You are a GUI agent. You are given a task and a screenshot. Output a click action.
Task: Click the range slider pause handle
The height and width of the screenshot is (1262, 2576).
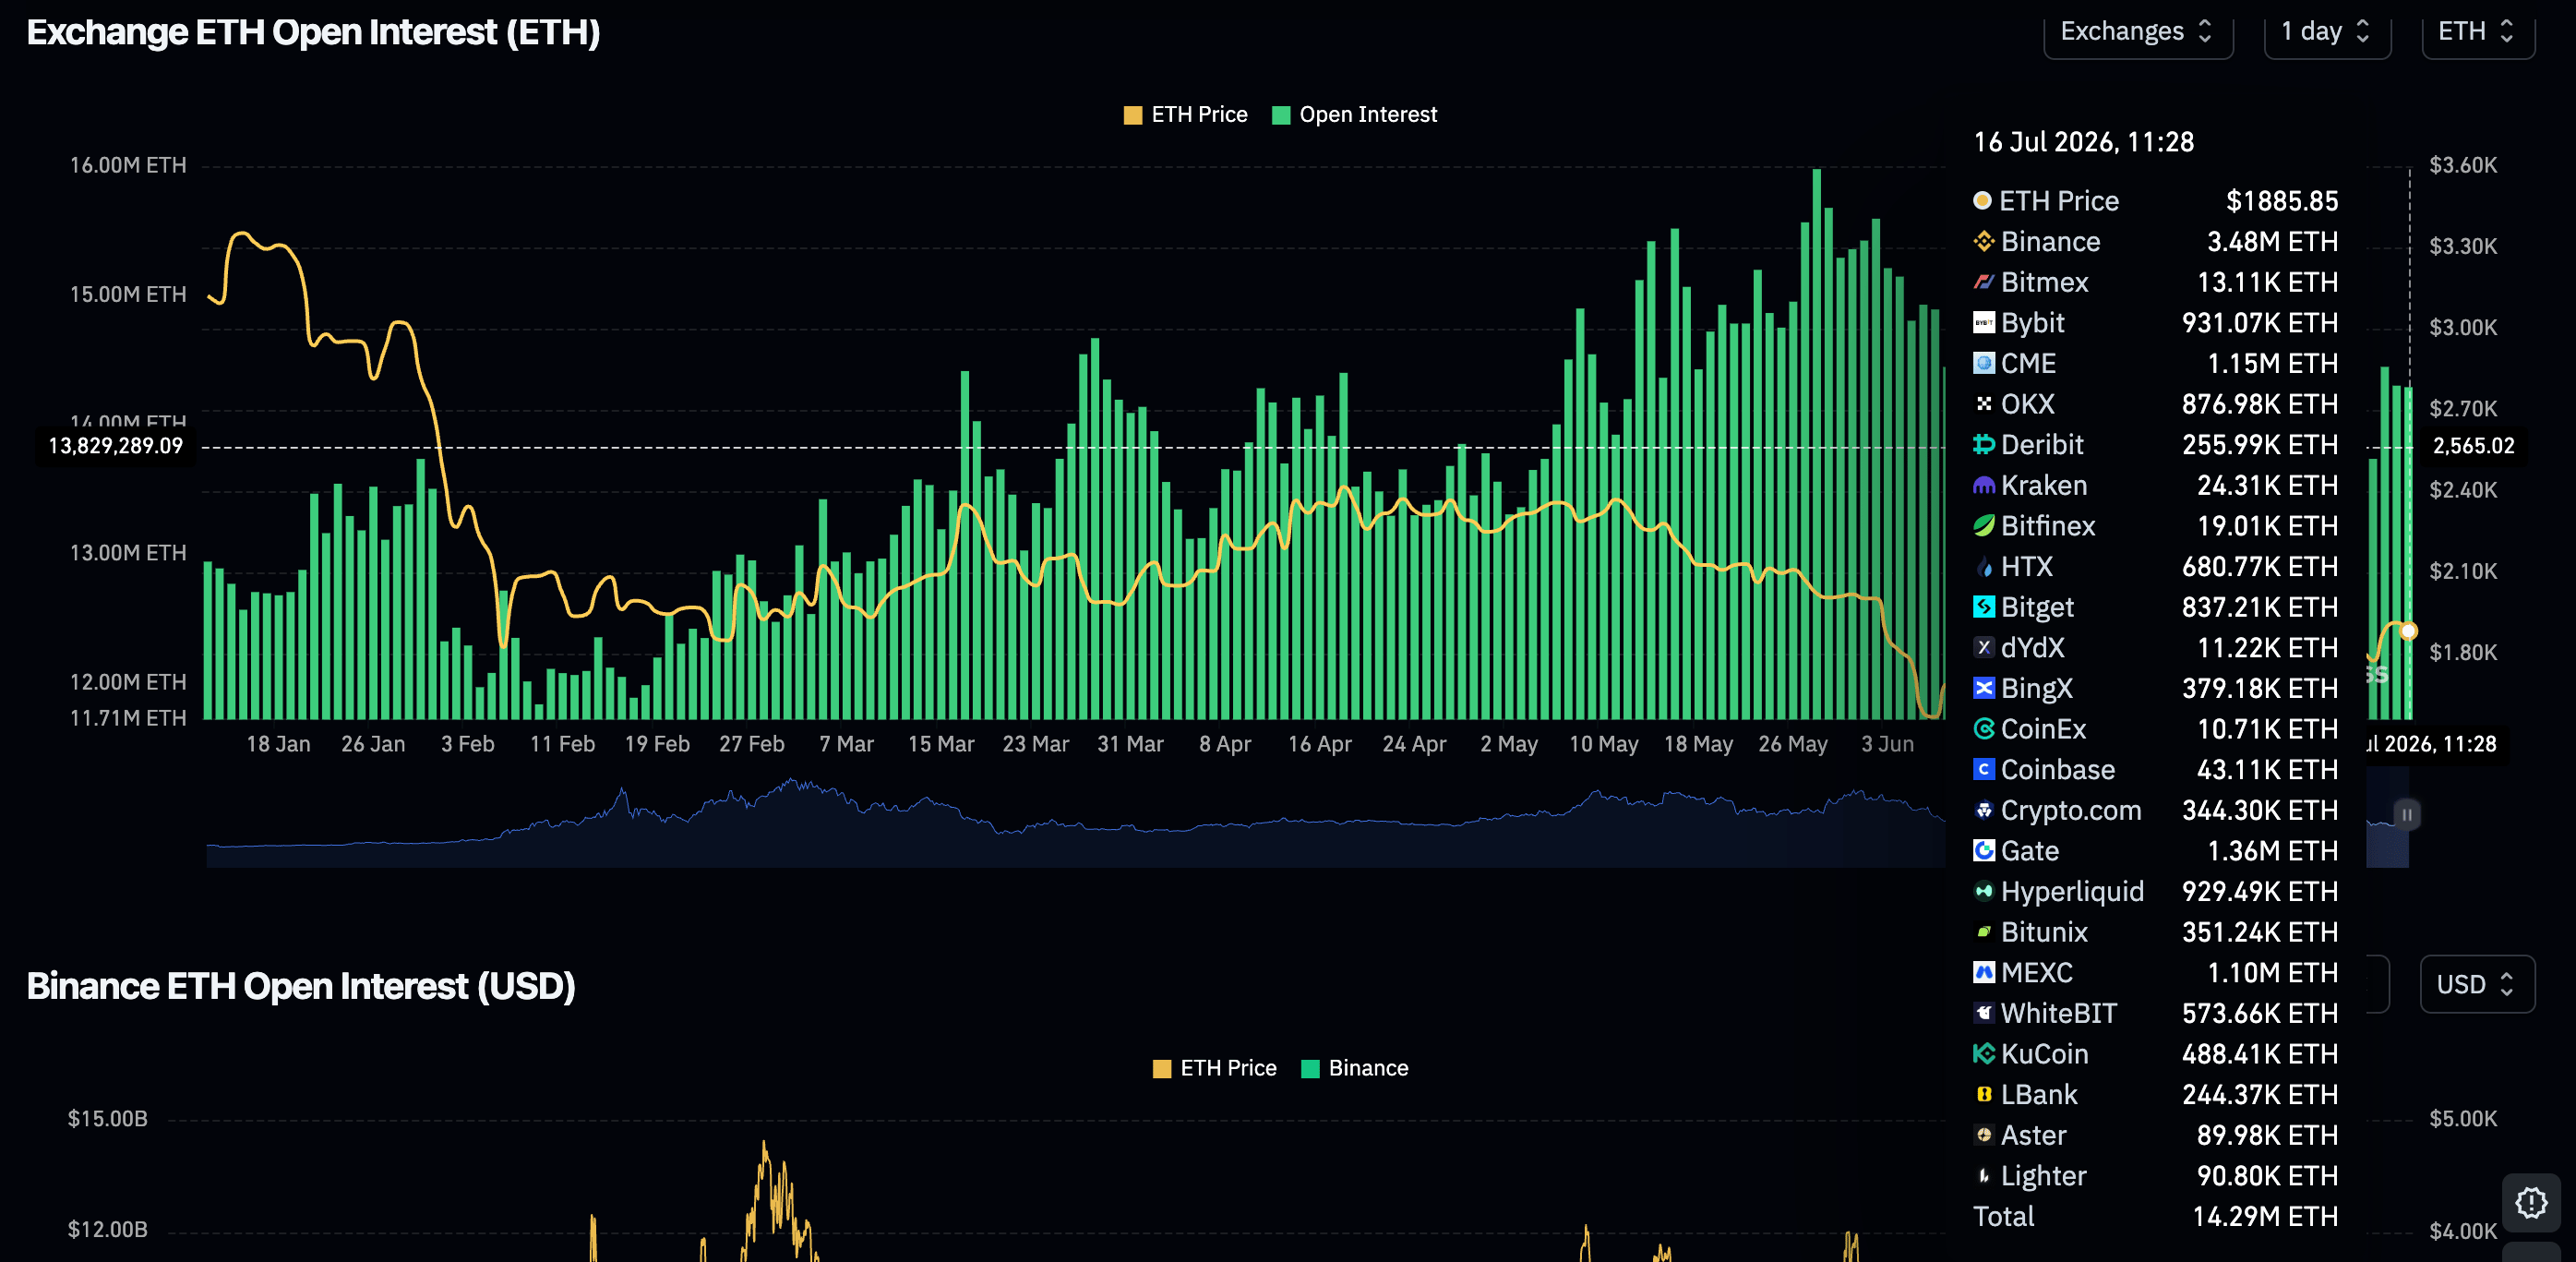pos(2407,814)
